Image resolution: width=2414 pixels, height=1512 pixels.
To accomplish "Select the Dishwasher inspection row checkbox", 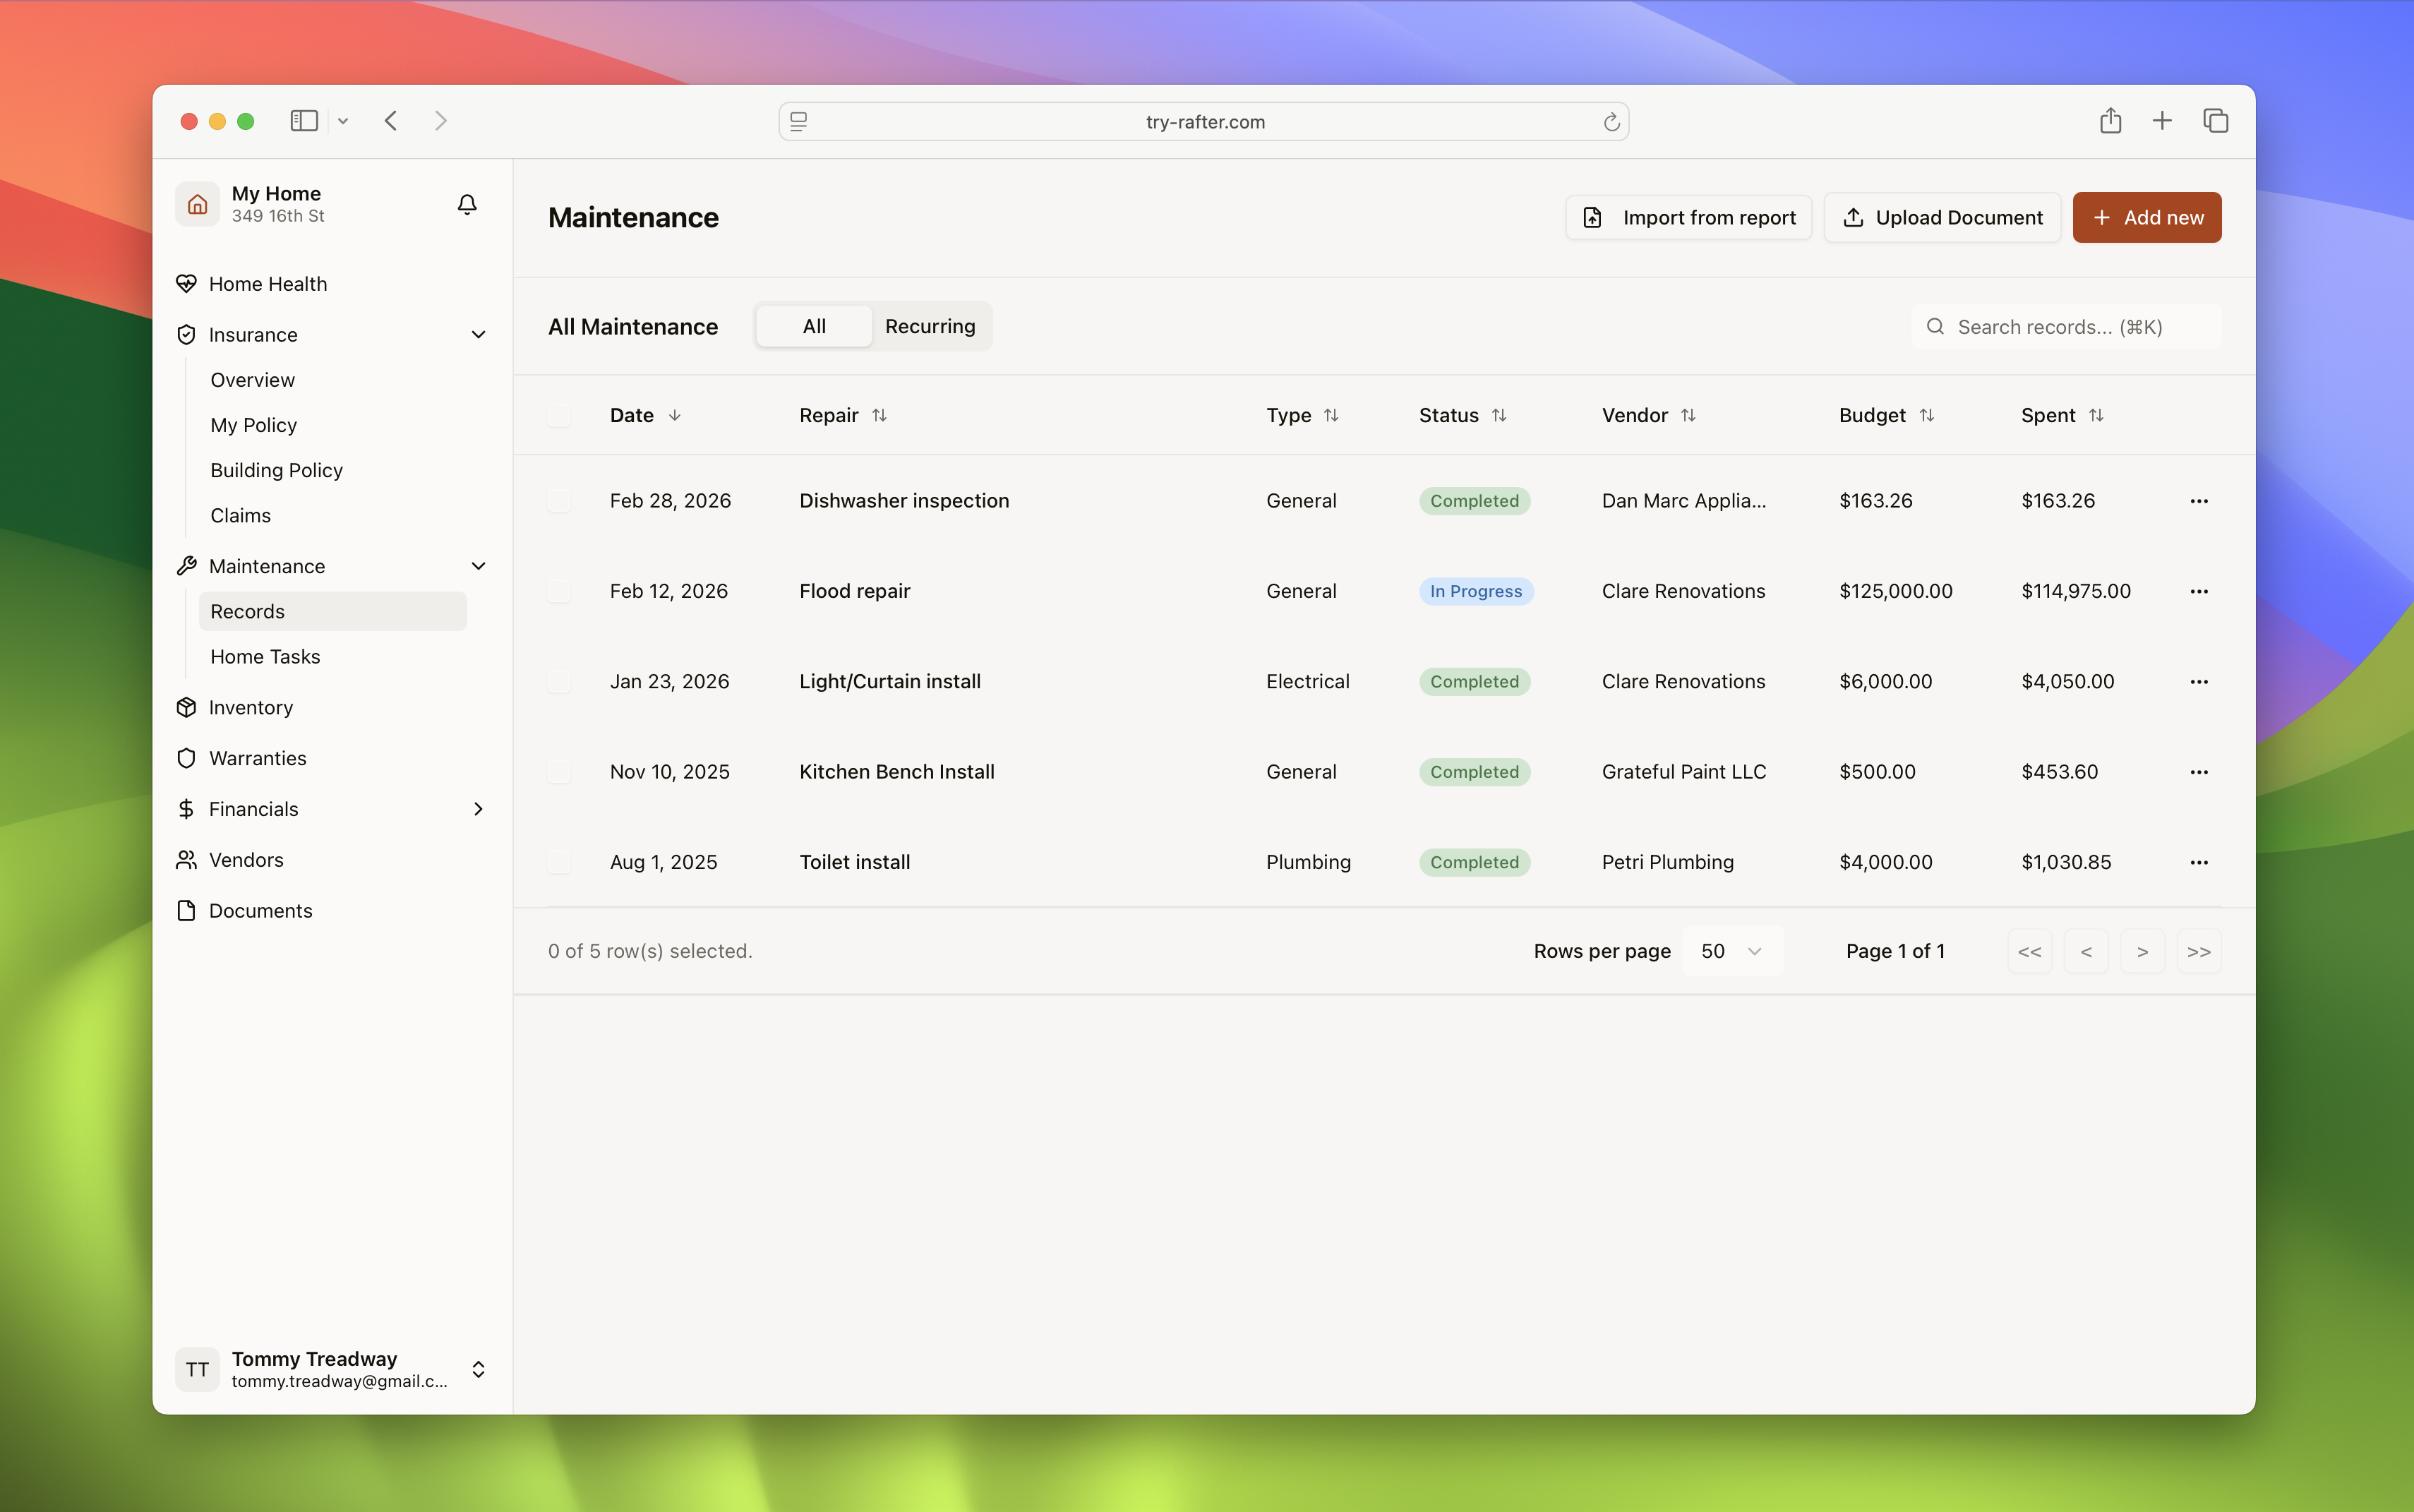I will [x=559, y=501].
